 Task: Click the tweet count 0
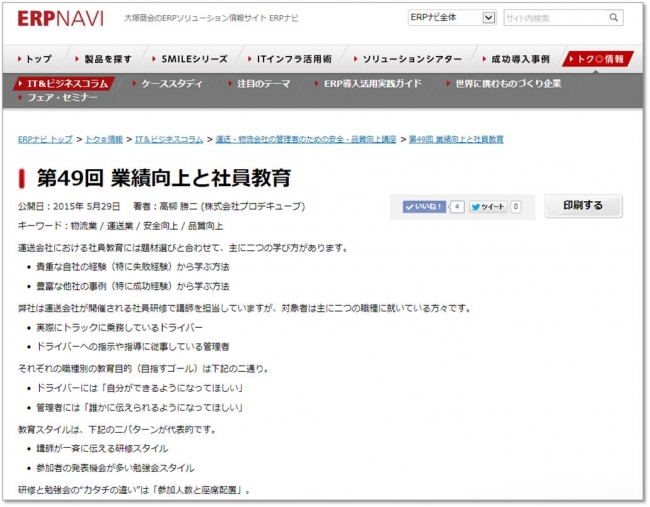(516, 206)
